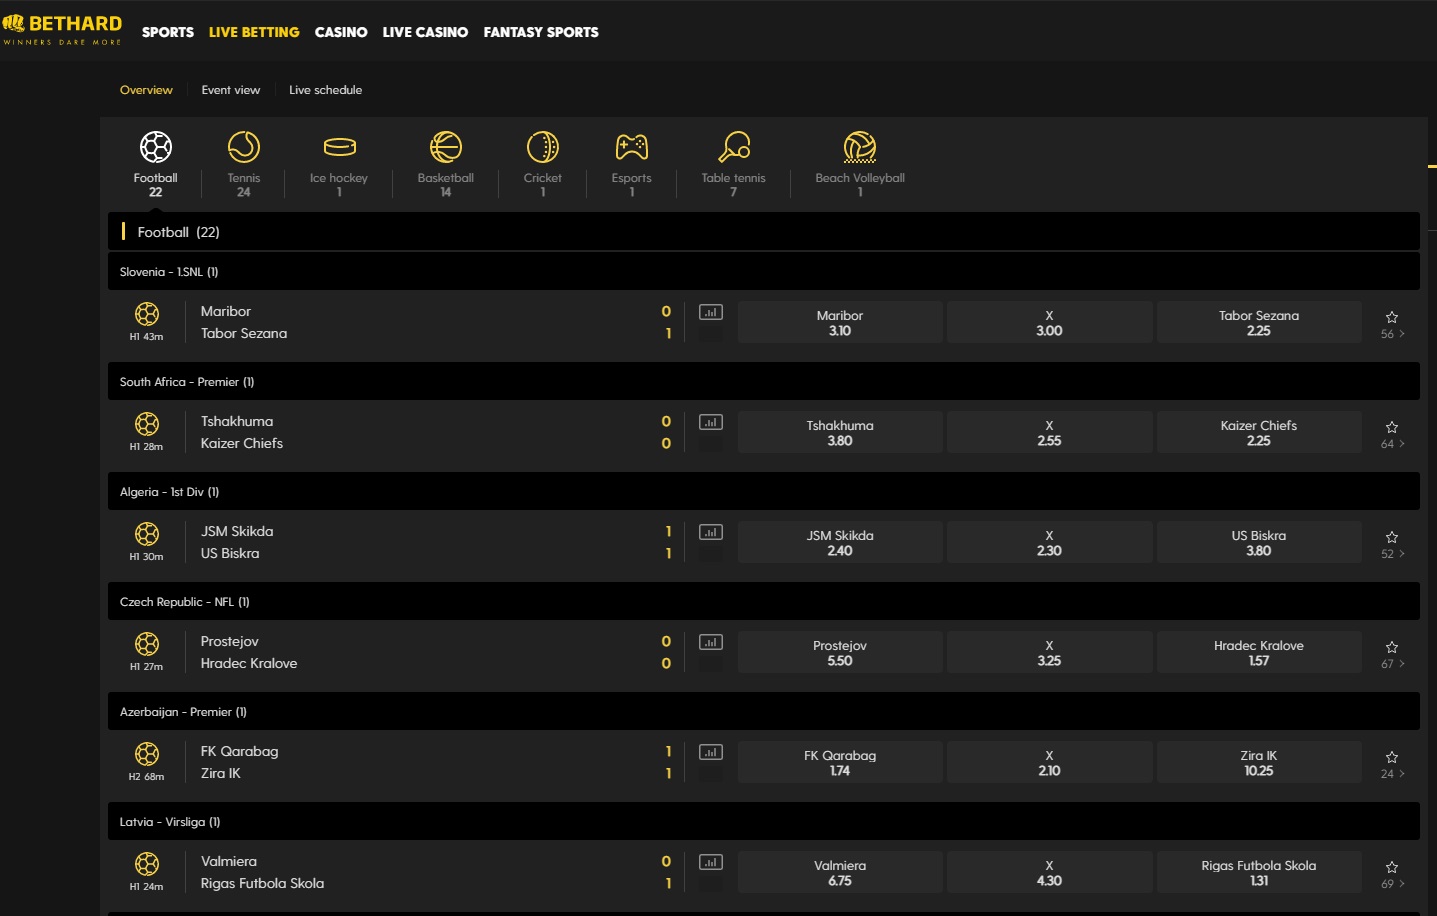The width and height of the screenshot is (1437, 916).
Task: Open the Maribor team name
Action: click(226, 311)
